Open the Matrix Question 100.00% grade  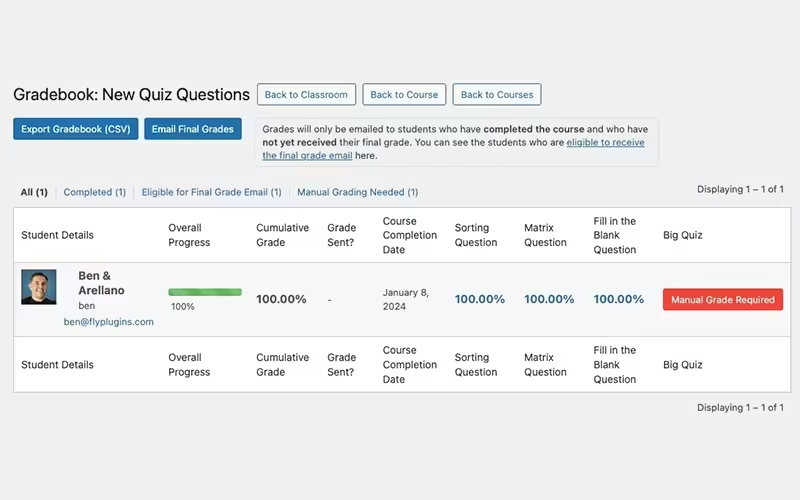[x=549, y=299]
